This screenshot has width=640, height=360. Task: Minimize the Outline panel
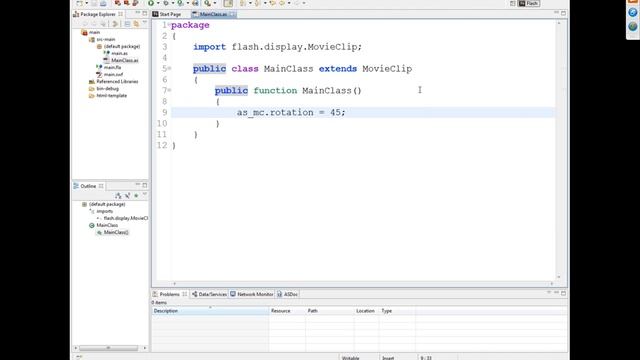[138, 185]
